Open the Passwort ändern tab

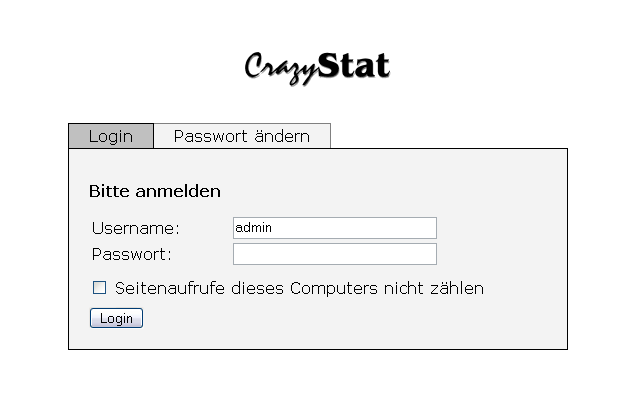pyautogui.click(x=242, y=136)
